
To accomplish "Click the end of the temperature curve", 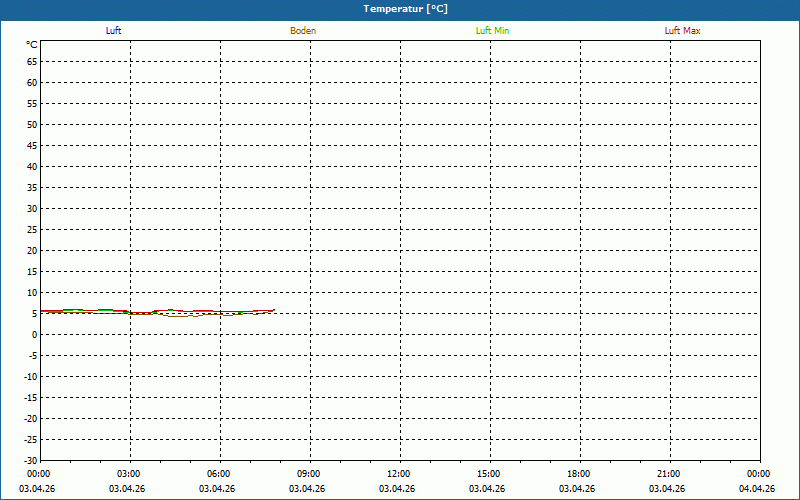I will pos(274,310).
